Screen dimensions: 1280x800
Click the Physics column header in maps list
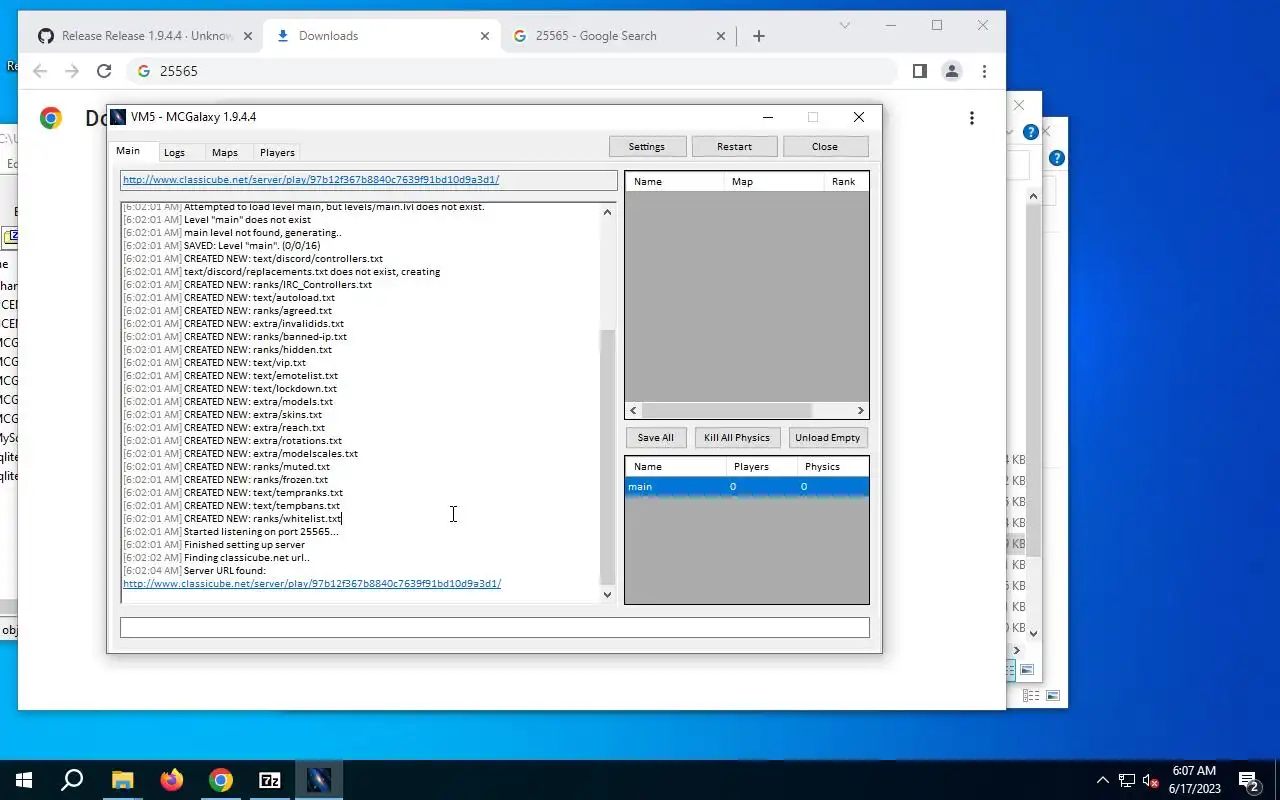832,466
